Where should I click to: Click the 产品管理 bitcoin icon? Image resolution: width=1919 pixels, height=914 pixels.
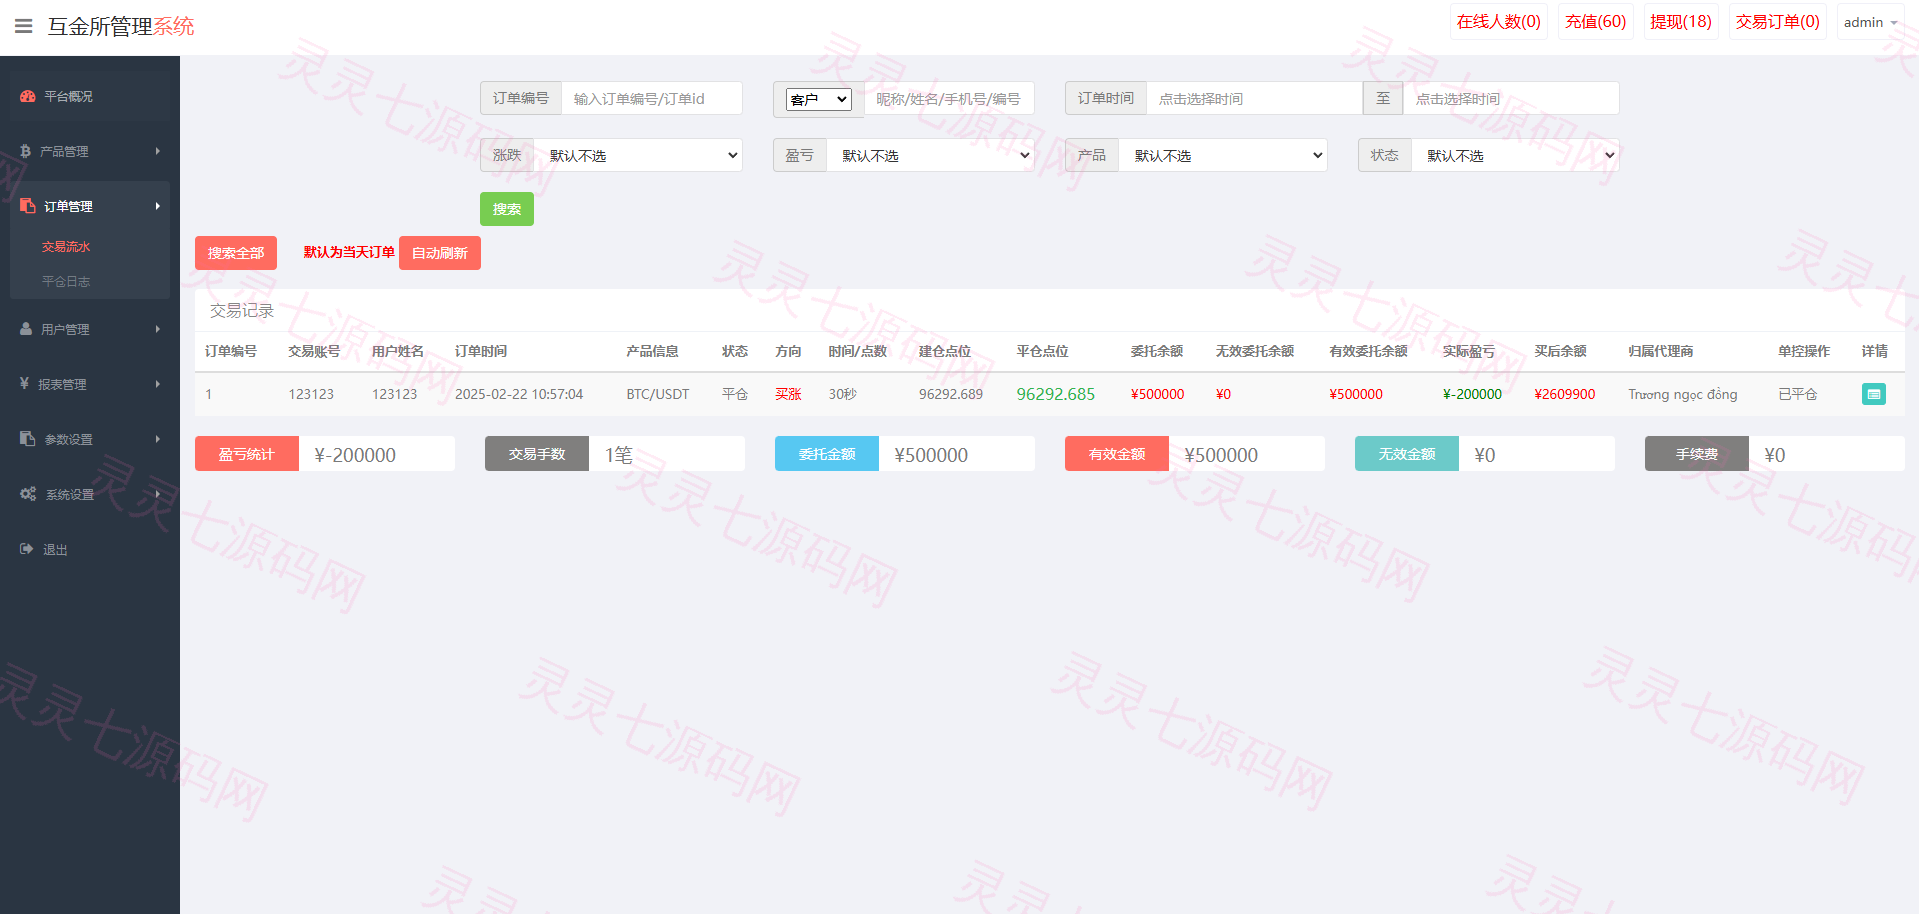[x=26, y=151]
